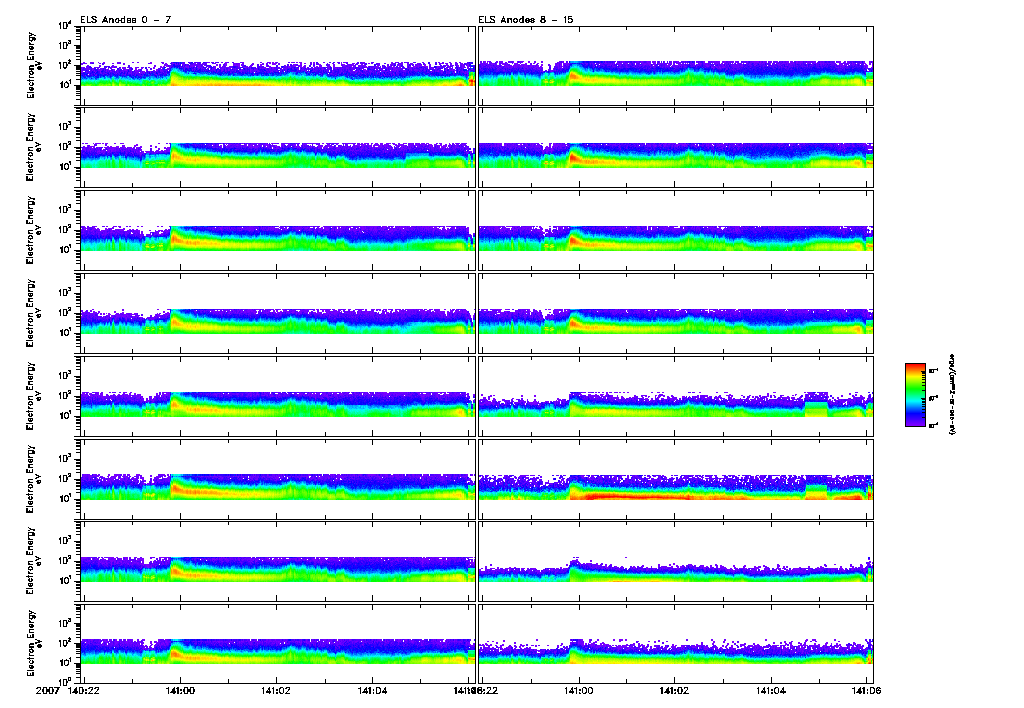Click the rainbow color scale bar
This screenshot has width=1024, height=708.
pyautogui.click(x=915, y=395)
